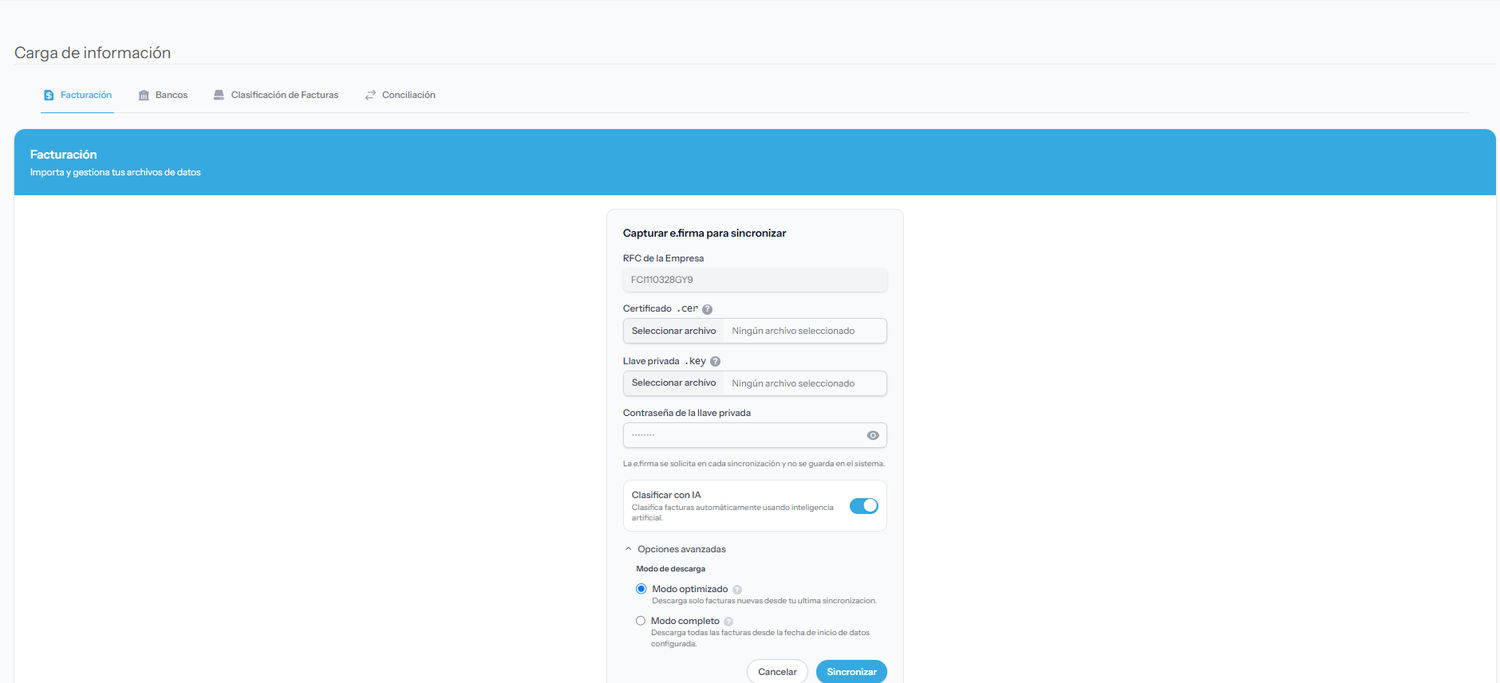This screenshot has height=683, width=1500.
Task: Open the Facturación tab
Action: coord(77,95)
